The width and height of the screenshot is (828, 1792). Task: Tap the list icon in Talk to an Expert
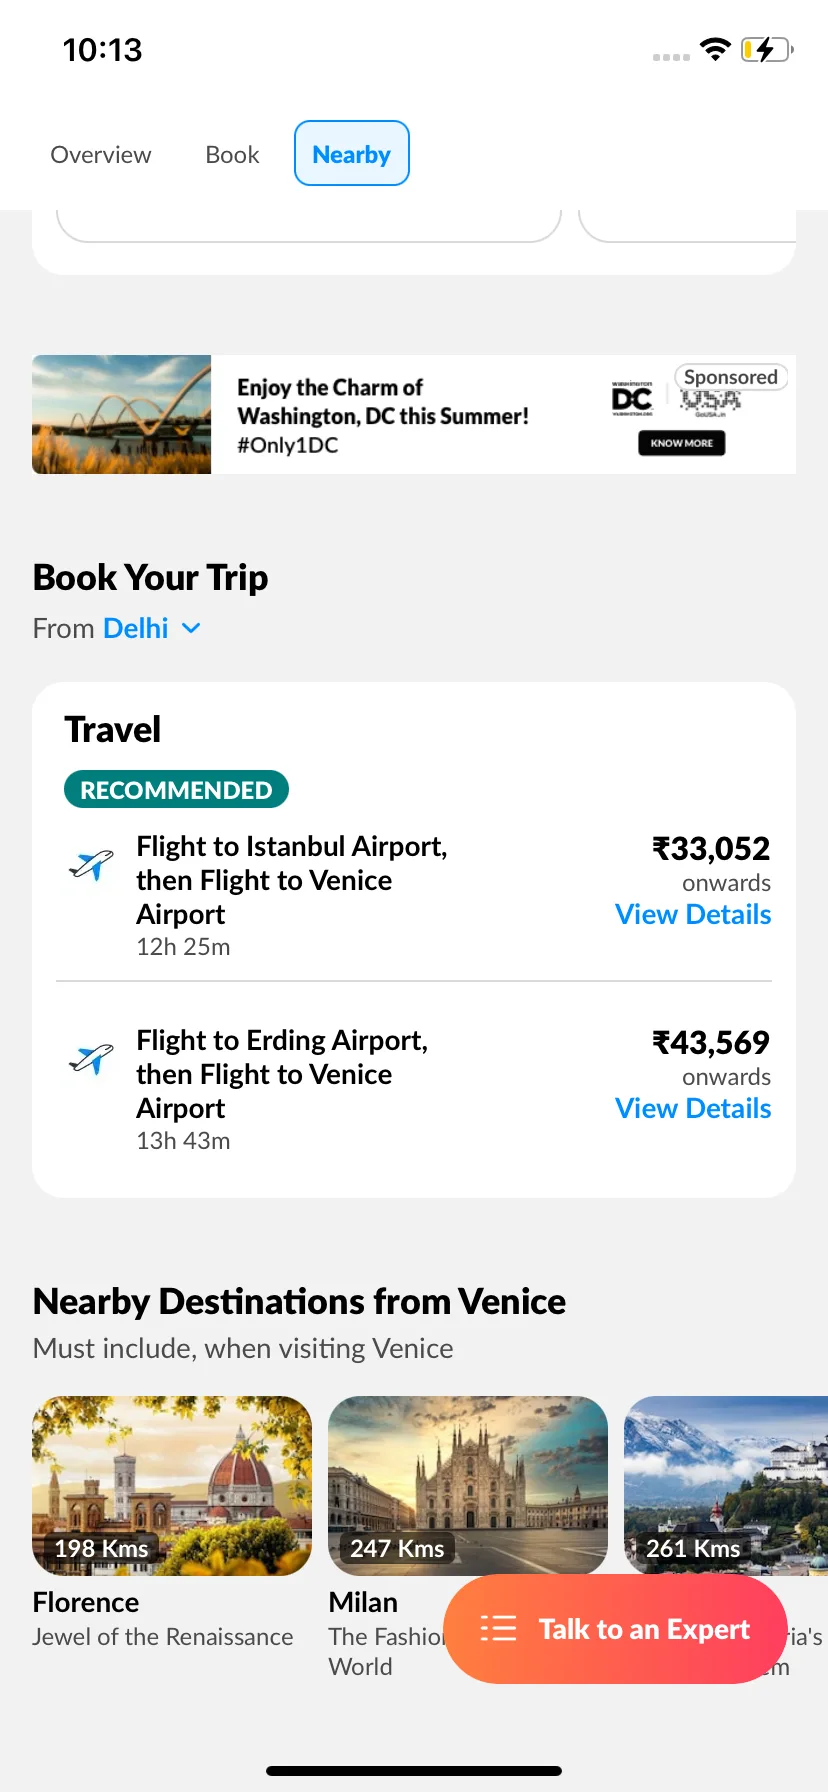498,1629
